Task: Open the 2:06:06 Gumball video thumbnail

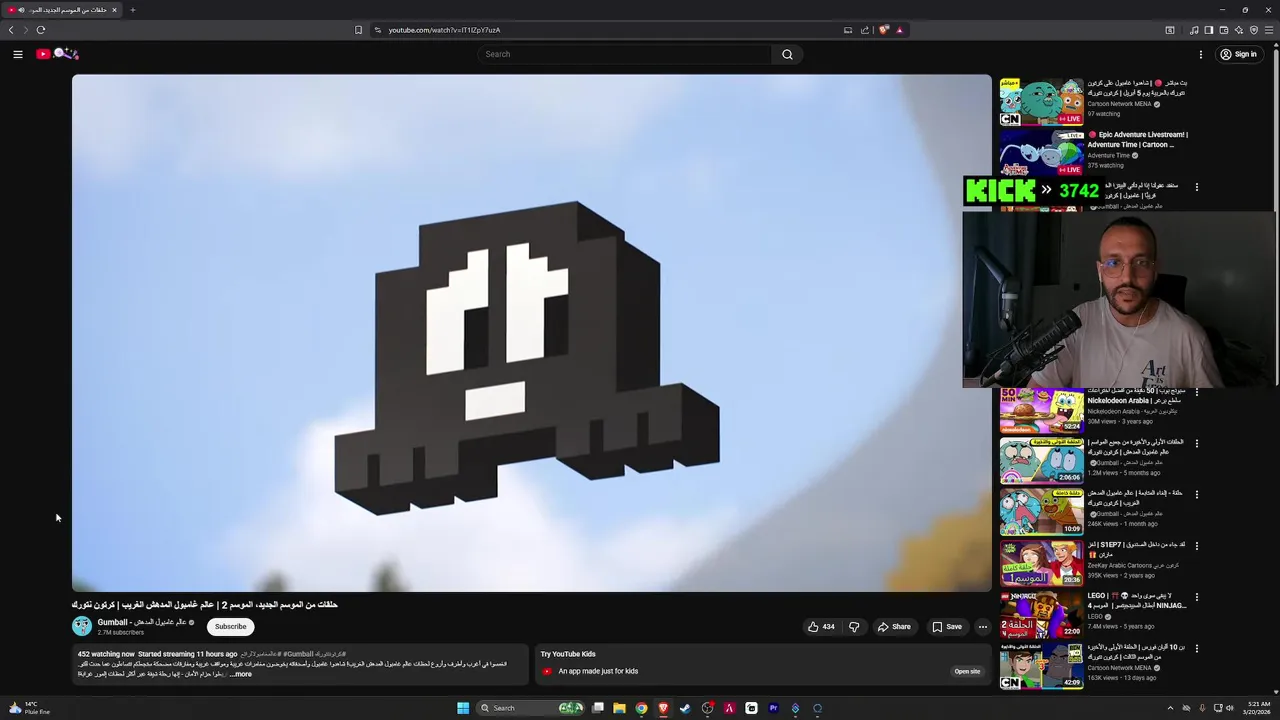Action: click(1041, 462)
